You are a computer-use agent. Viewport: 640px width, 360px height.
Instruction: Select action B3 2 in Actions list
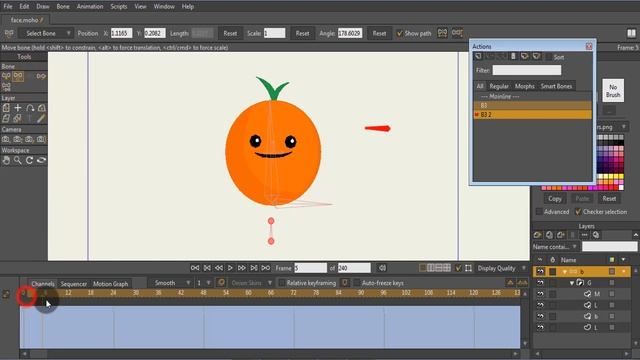(532, 115)
